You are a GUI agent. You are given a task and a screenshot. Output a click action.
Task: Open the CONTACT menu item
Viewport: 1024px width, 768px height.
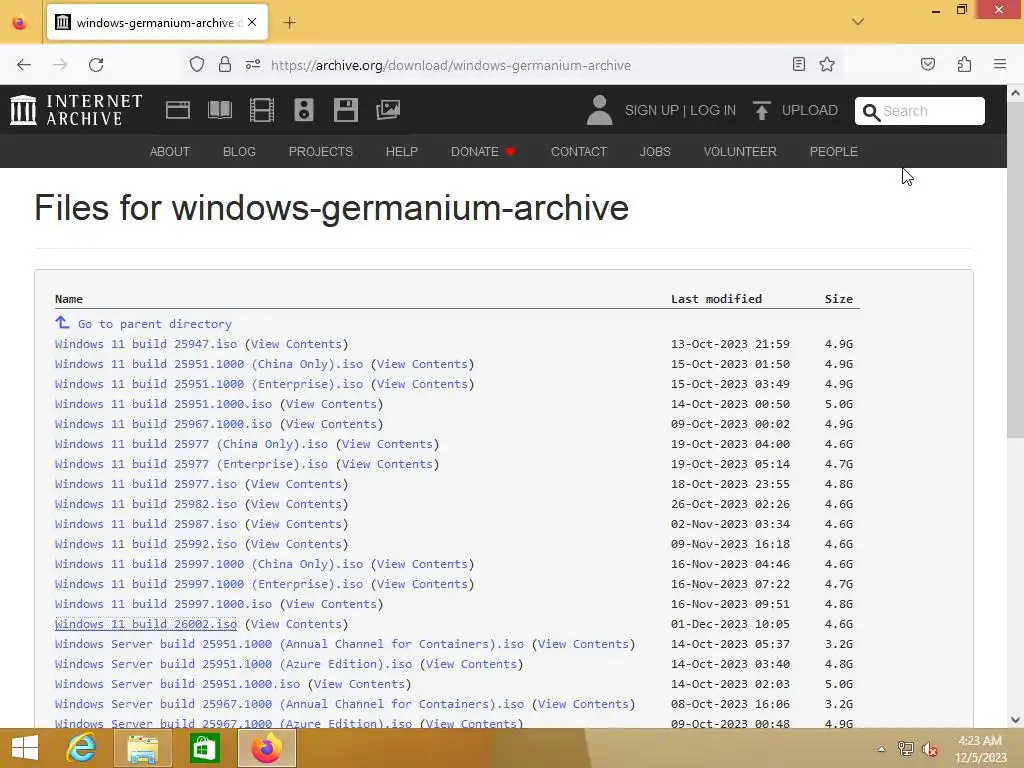point(579,152)
